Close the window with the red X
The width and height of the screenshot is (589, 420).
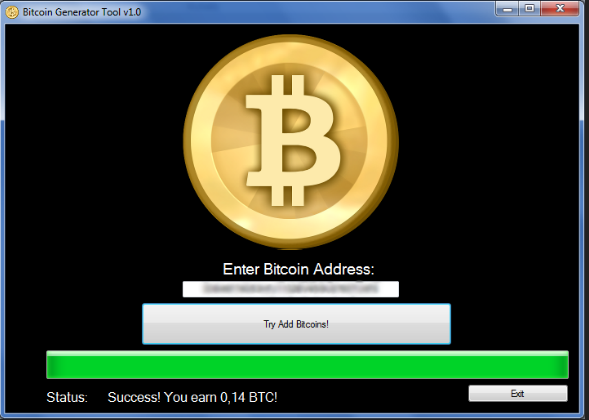click(560, 8)
